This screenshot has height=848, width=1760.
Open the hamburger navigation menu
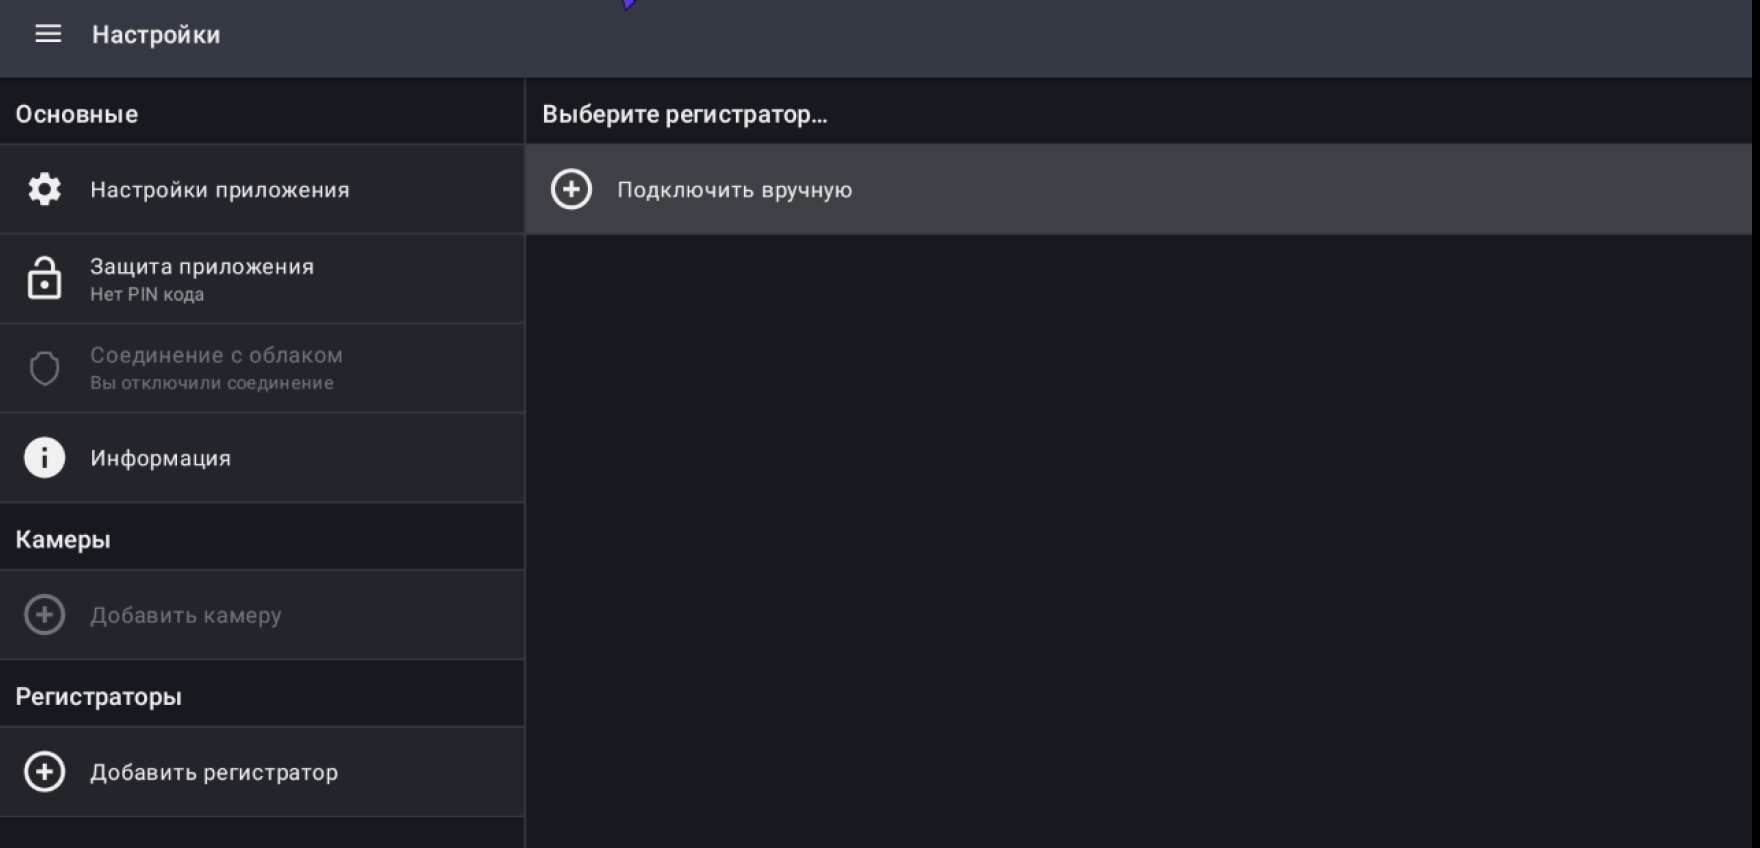(x=48, y=35)
